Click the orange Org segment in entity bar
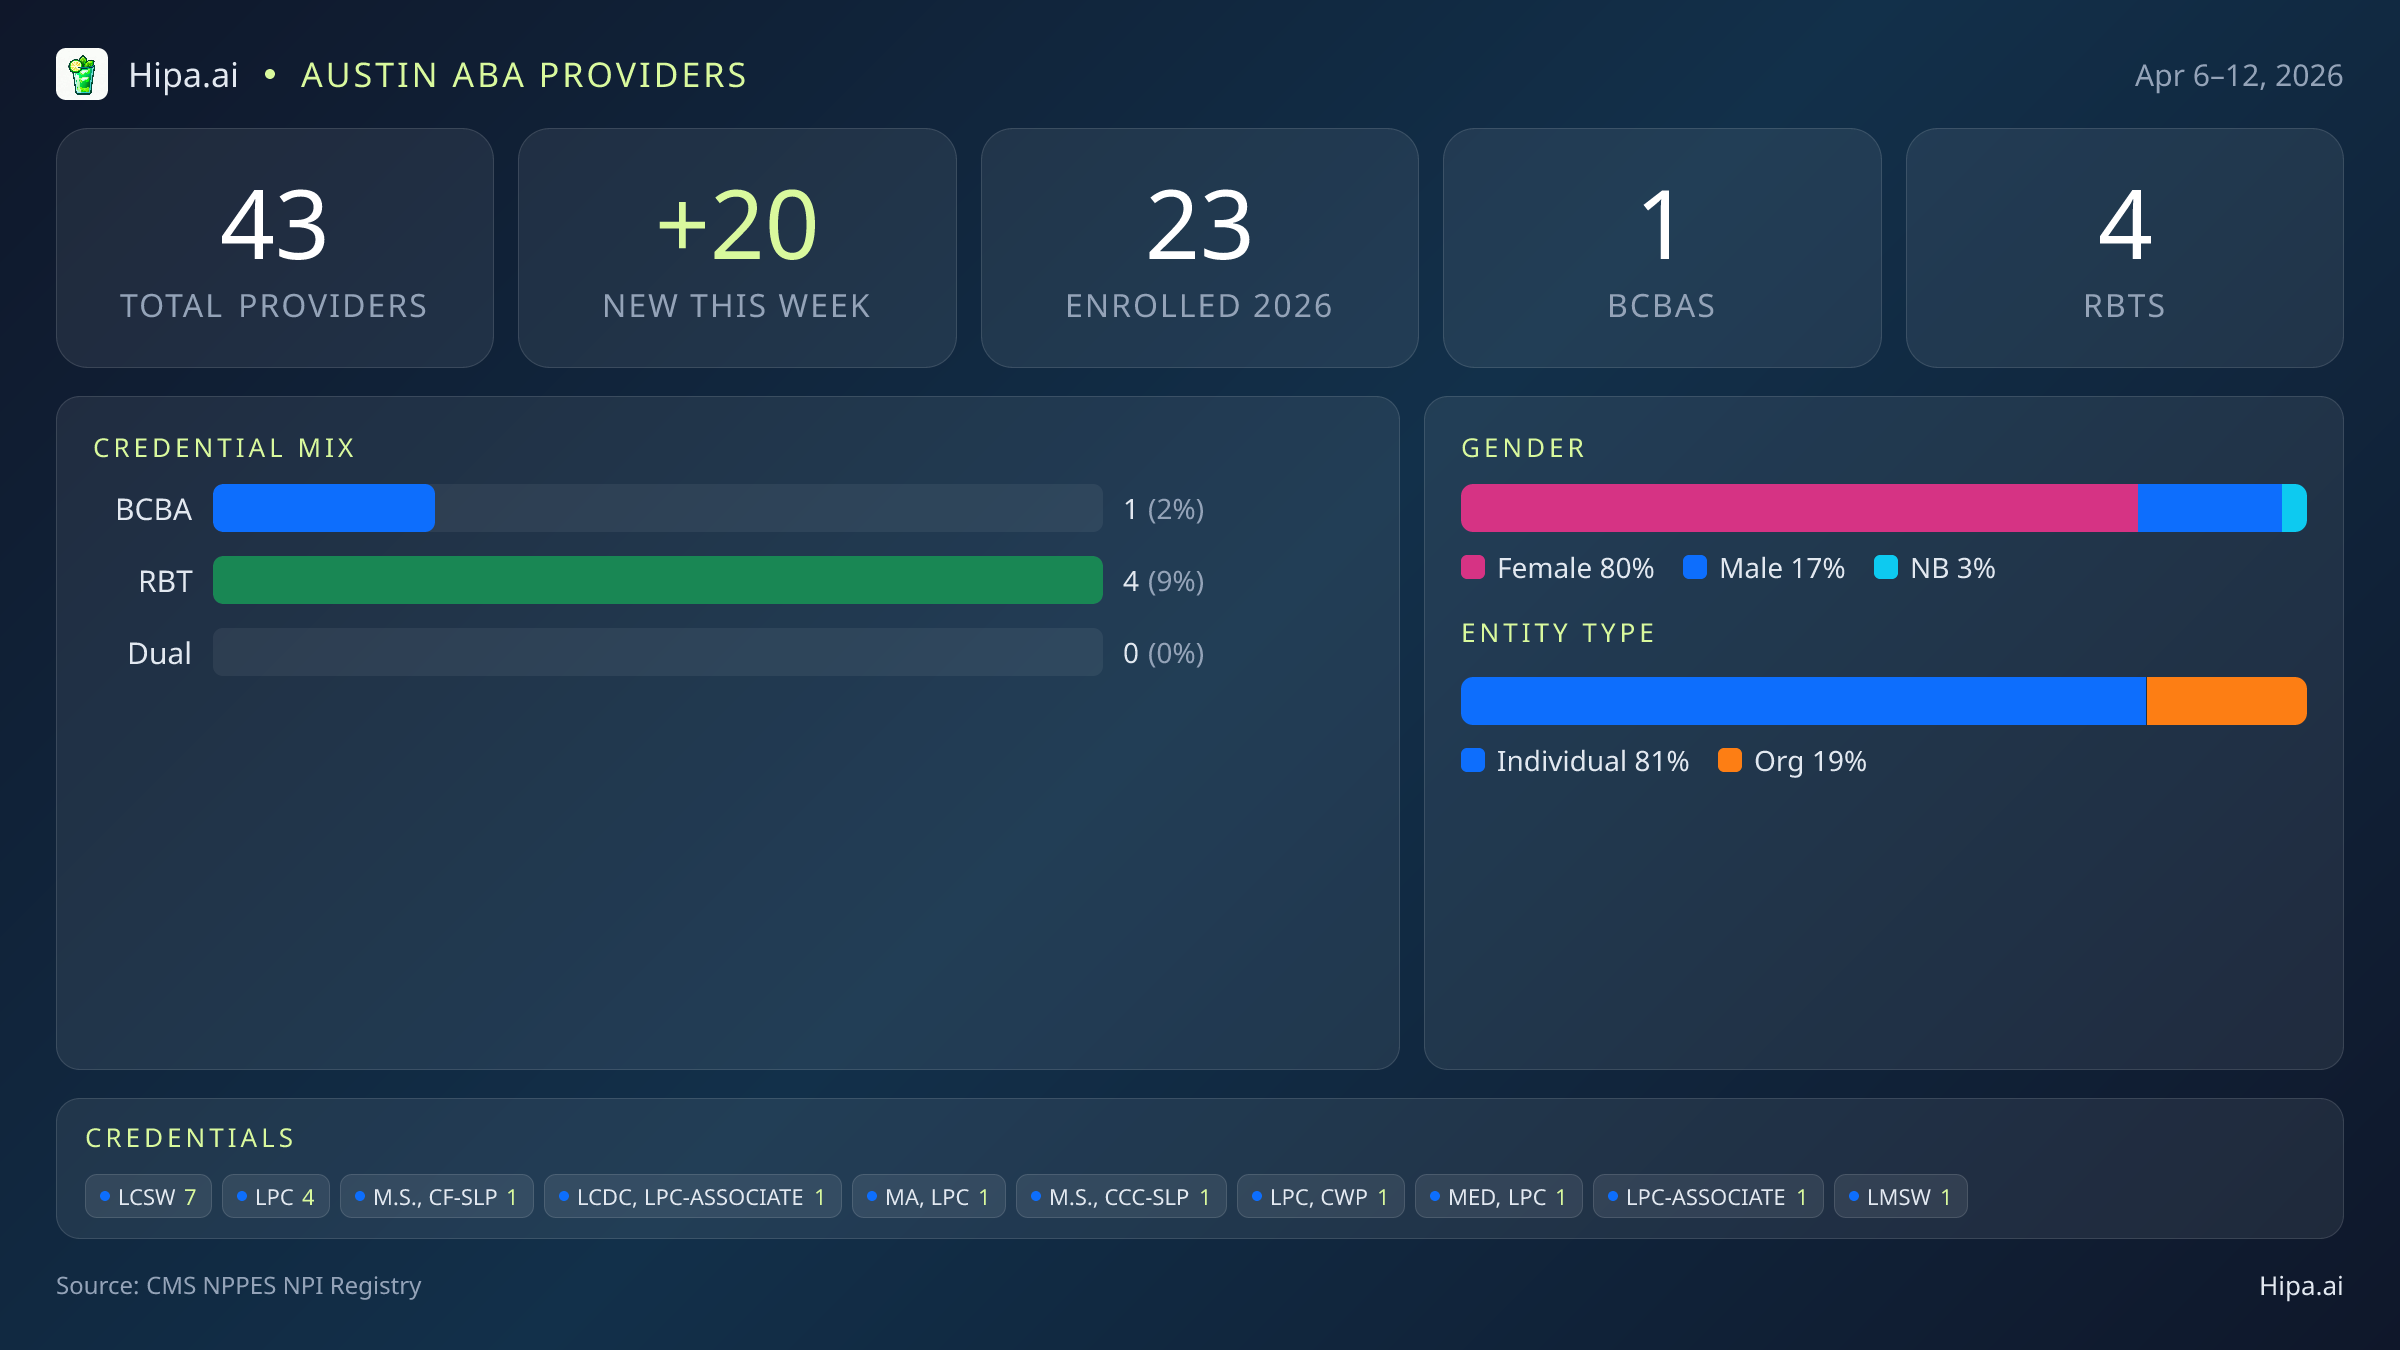2400x1350 pixels. pyautogui.click(x=2226, y=701)
